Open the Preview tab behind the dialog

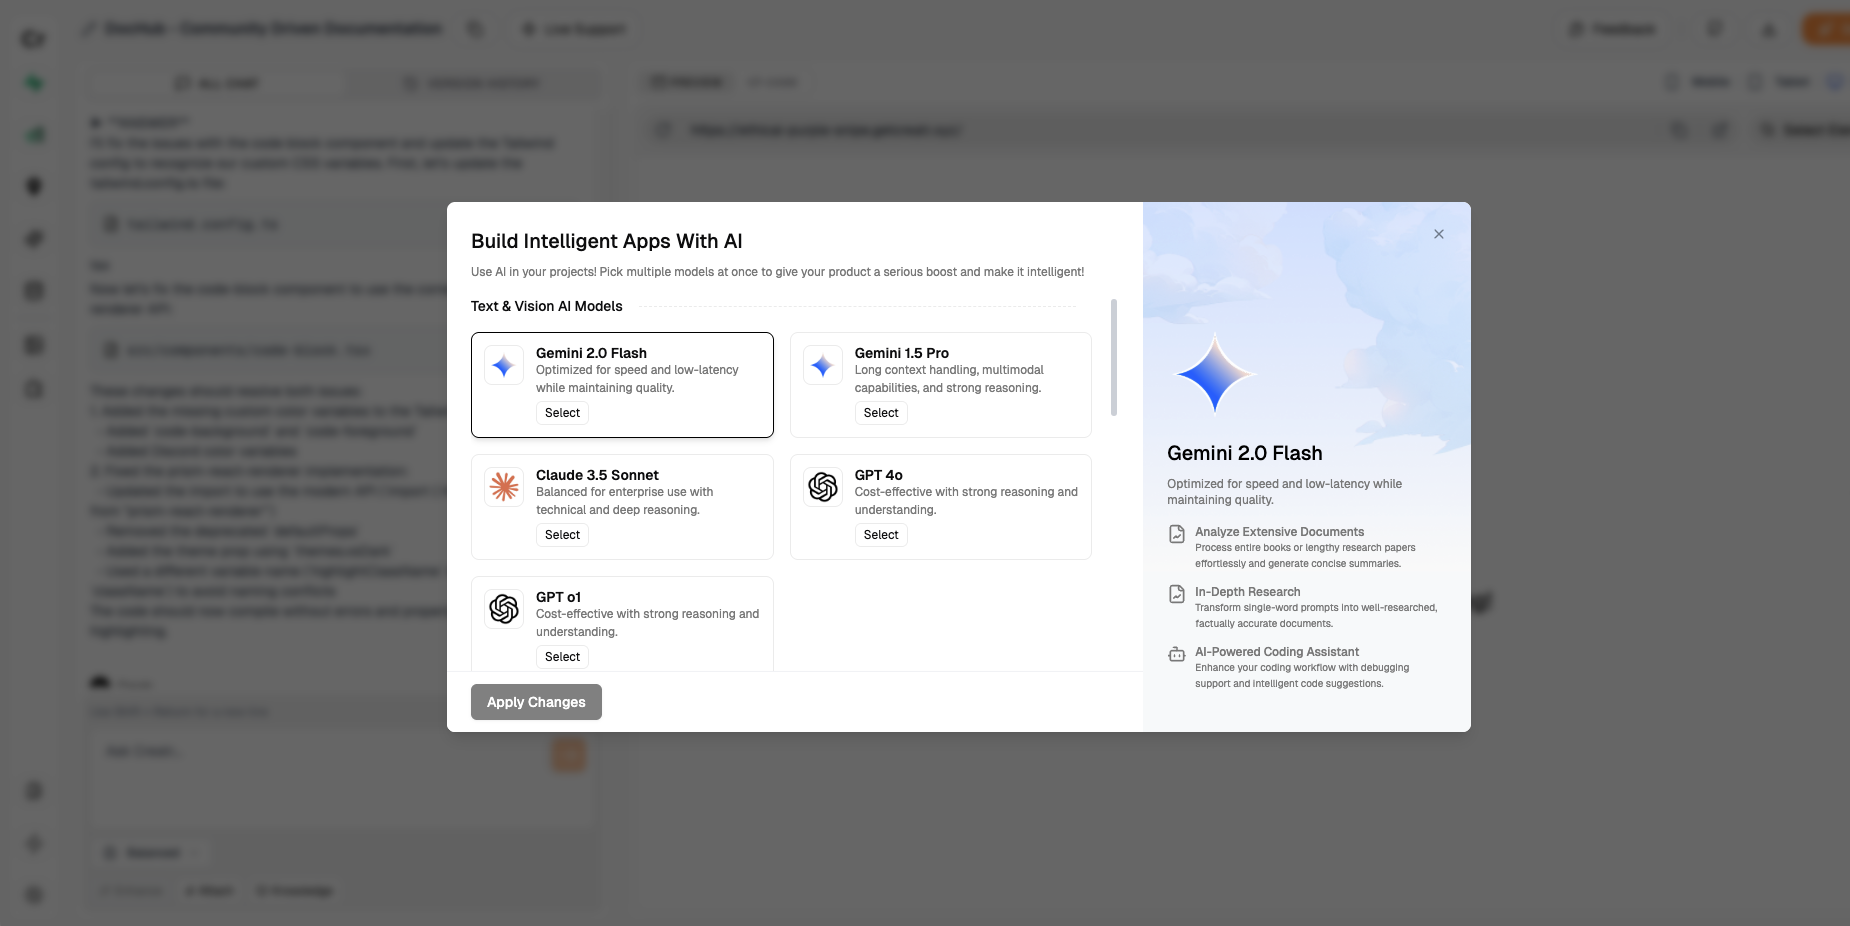[x=687, y=82]
